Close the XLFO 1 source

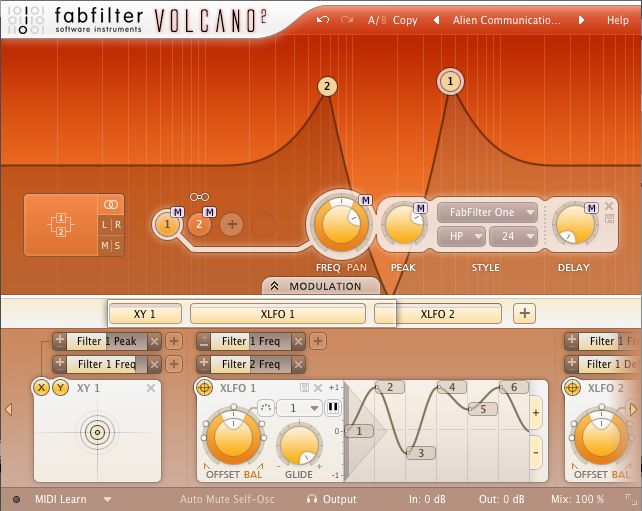[x=317, y=387]
